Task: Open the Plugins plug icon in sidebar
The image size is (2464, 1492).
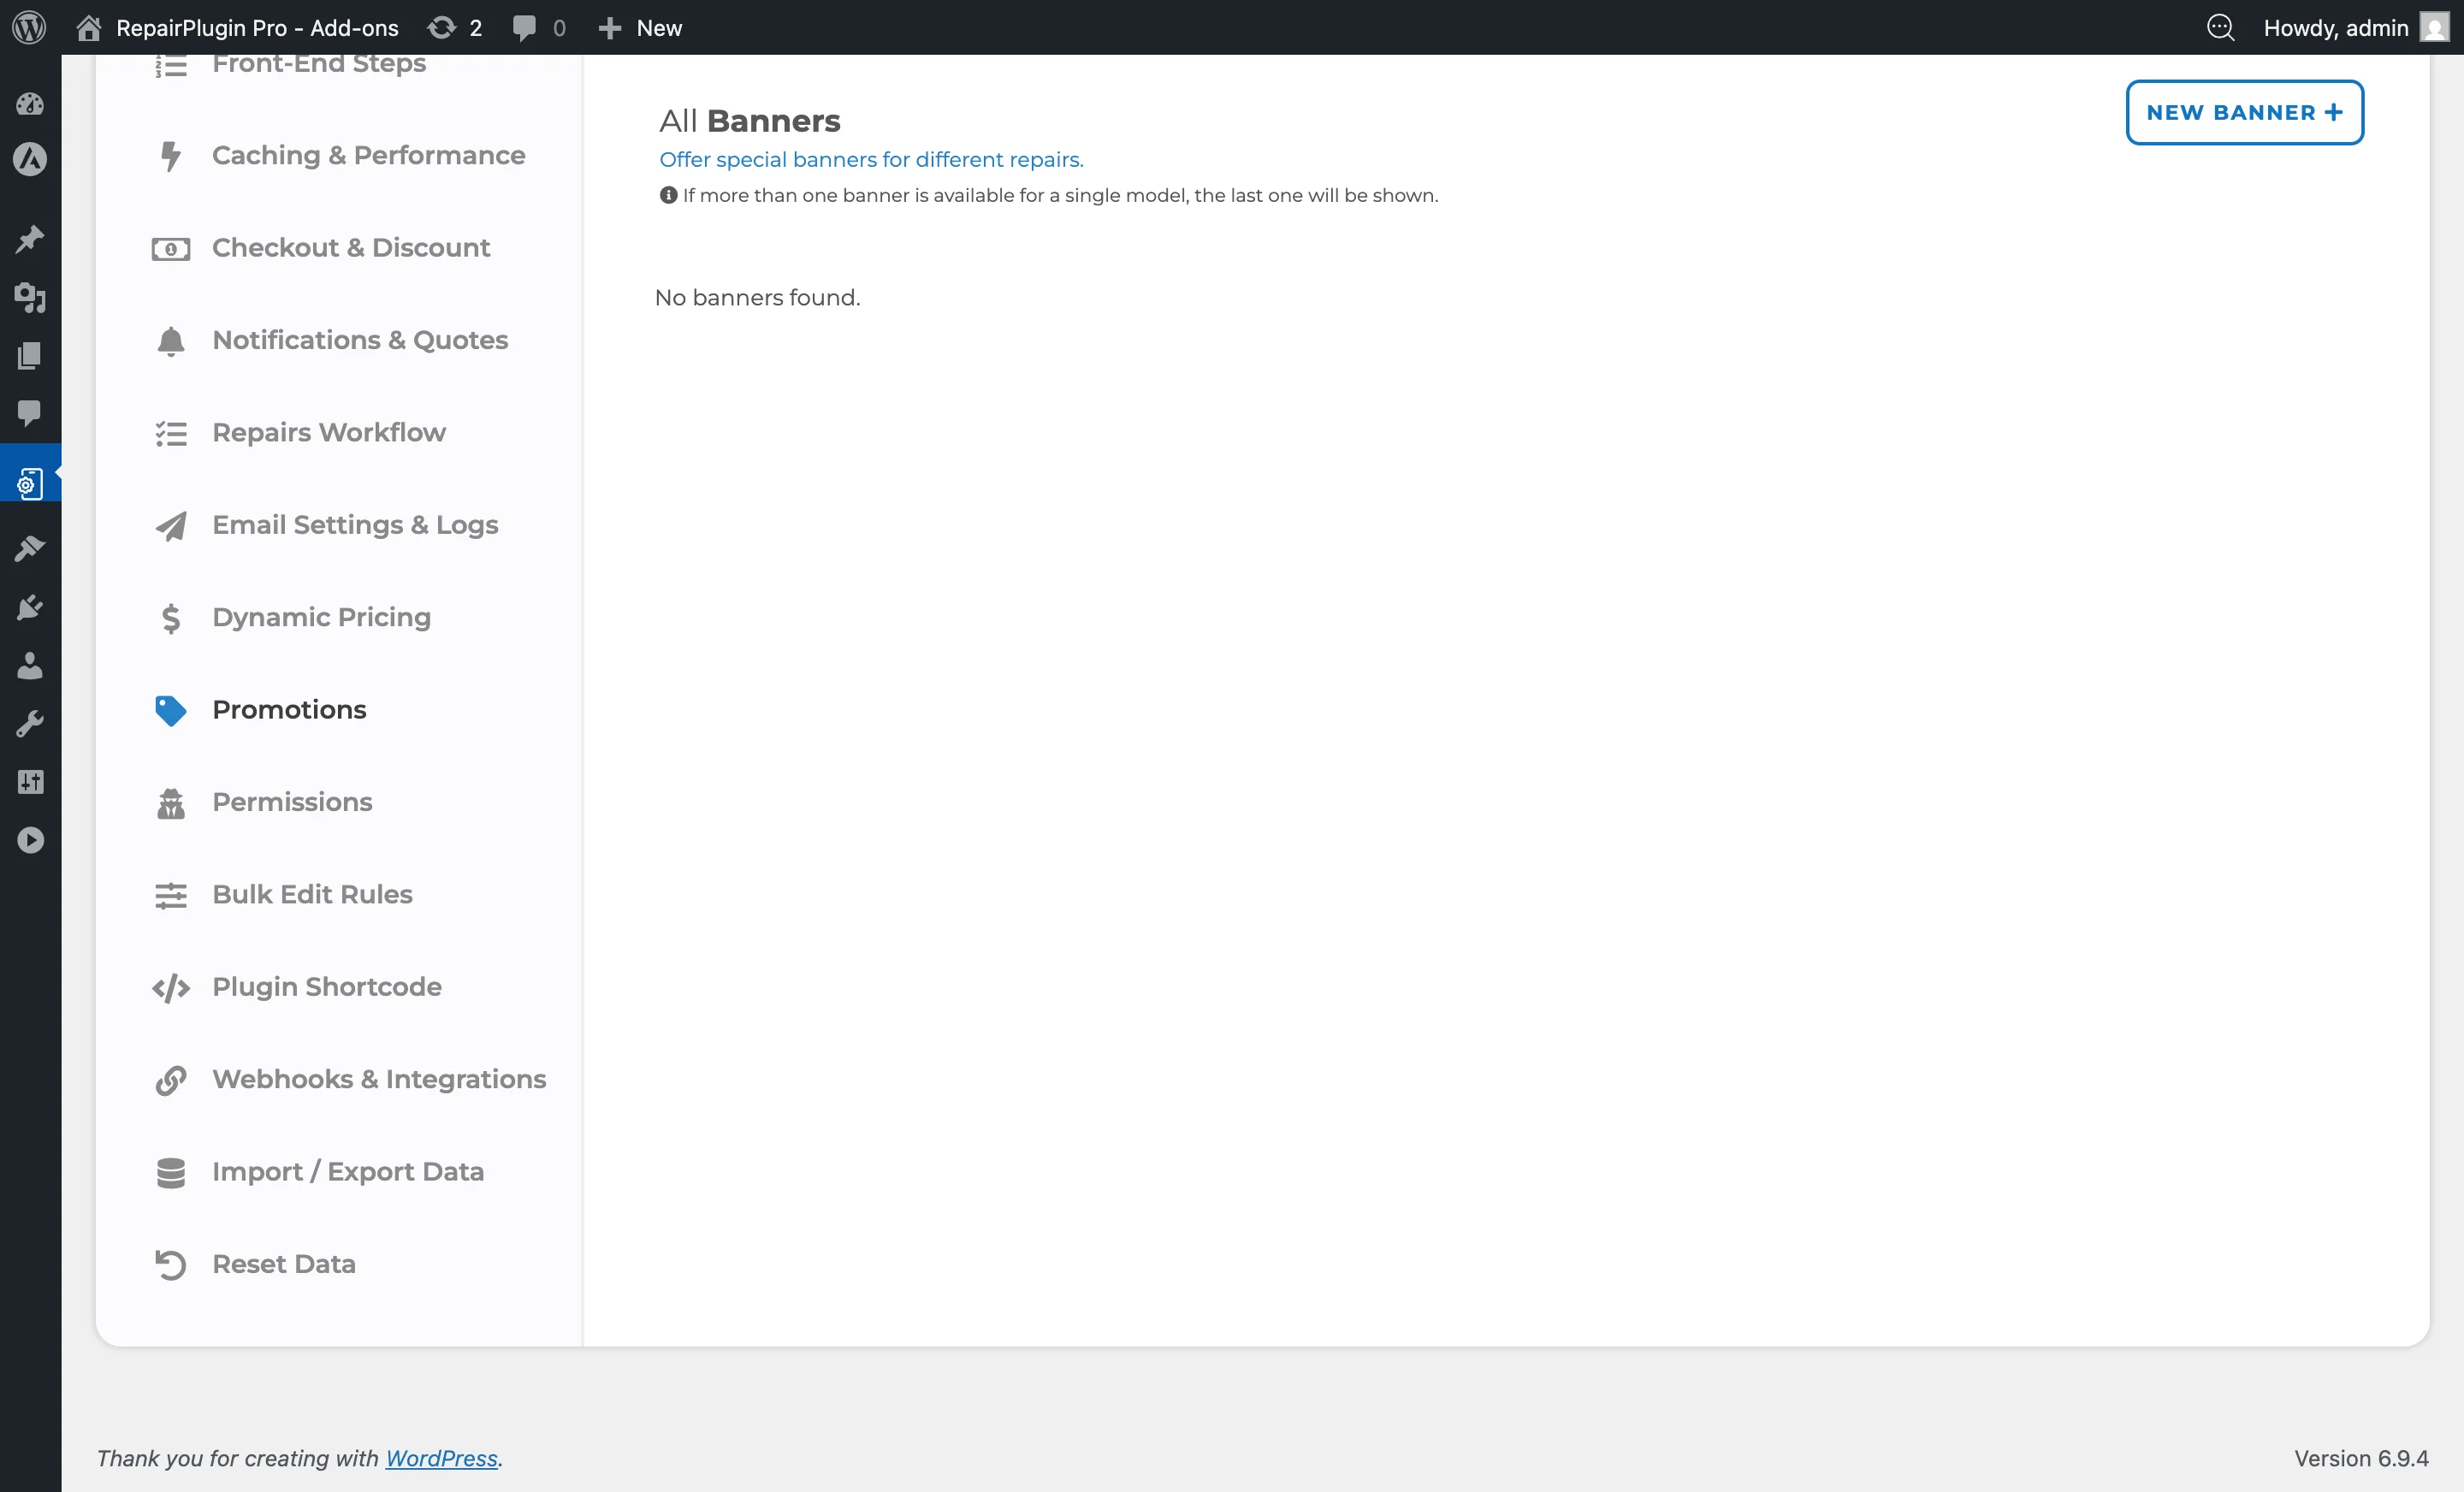Action: click(30, 607)
